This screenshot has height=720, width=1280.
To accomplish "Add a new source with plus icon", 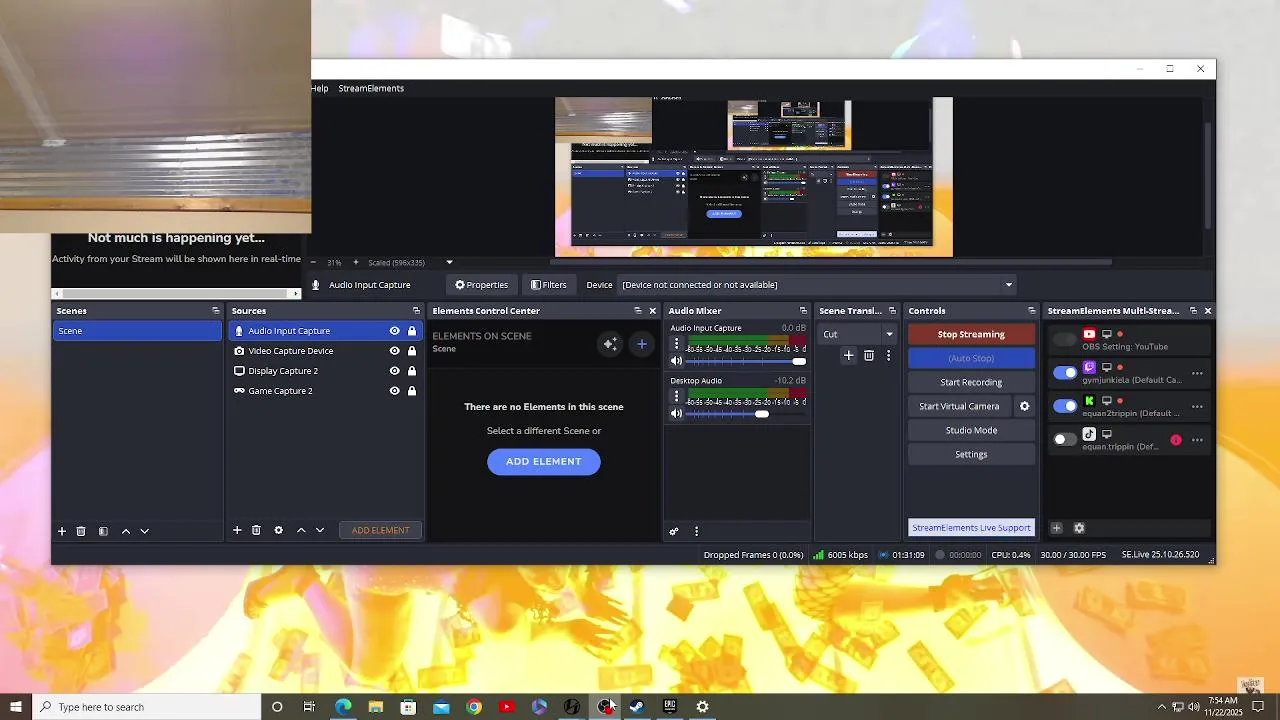I will [237, 530].
